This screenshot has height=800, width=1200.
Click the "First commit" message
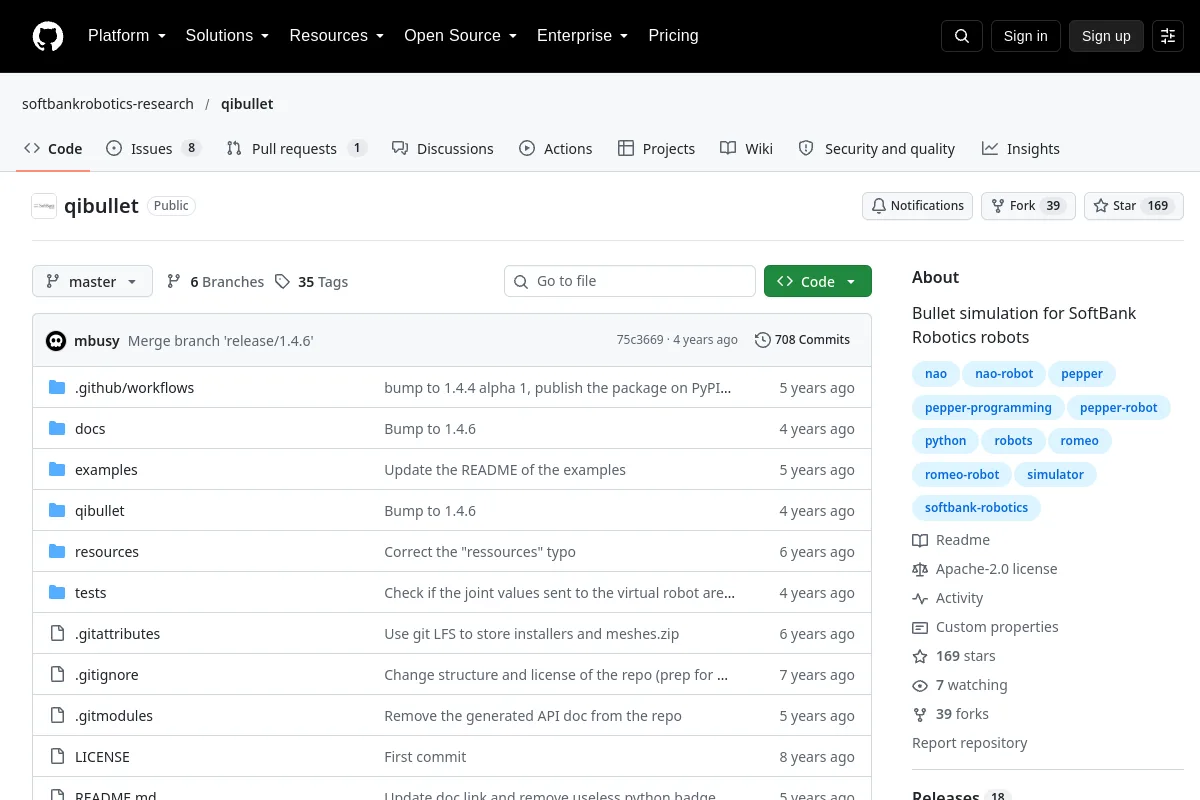click(425, 757)
